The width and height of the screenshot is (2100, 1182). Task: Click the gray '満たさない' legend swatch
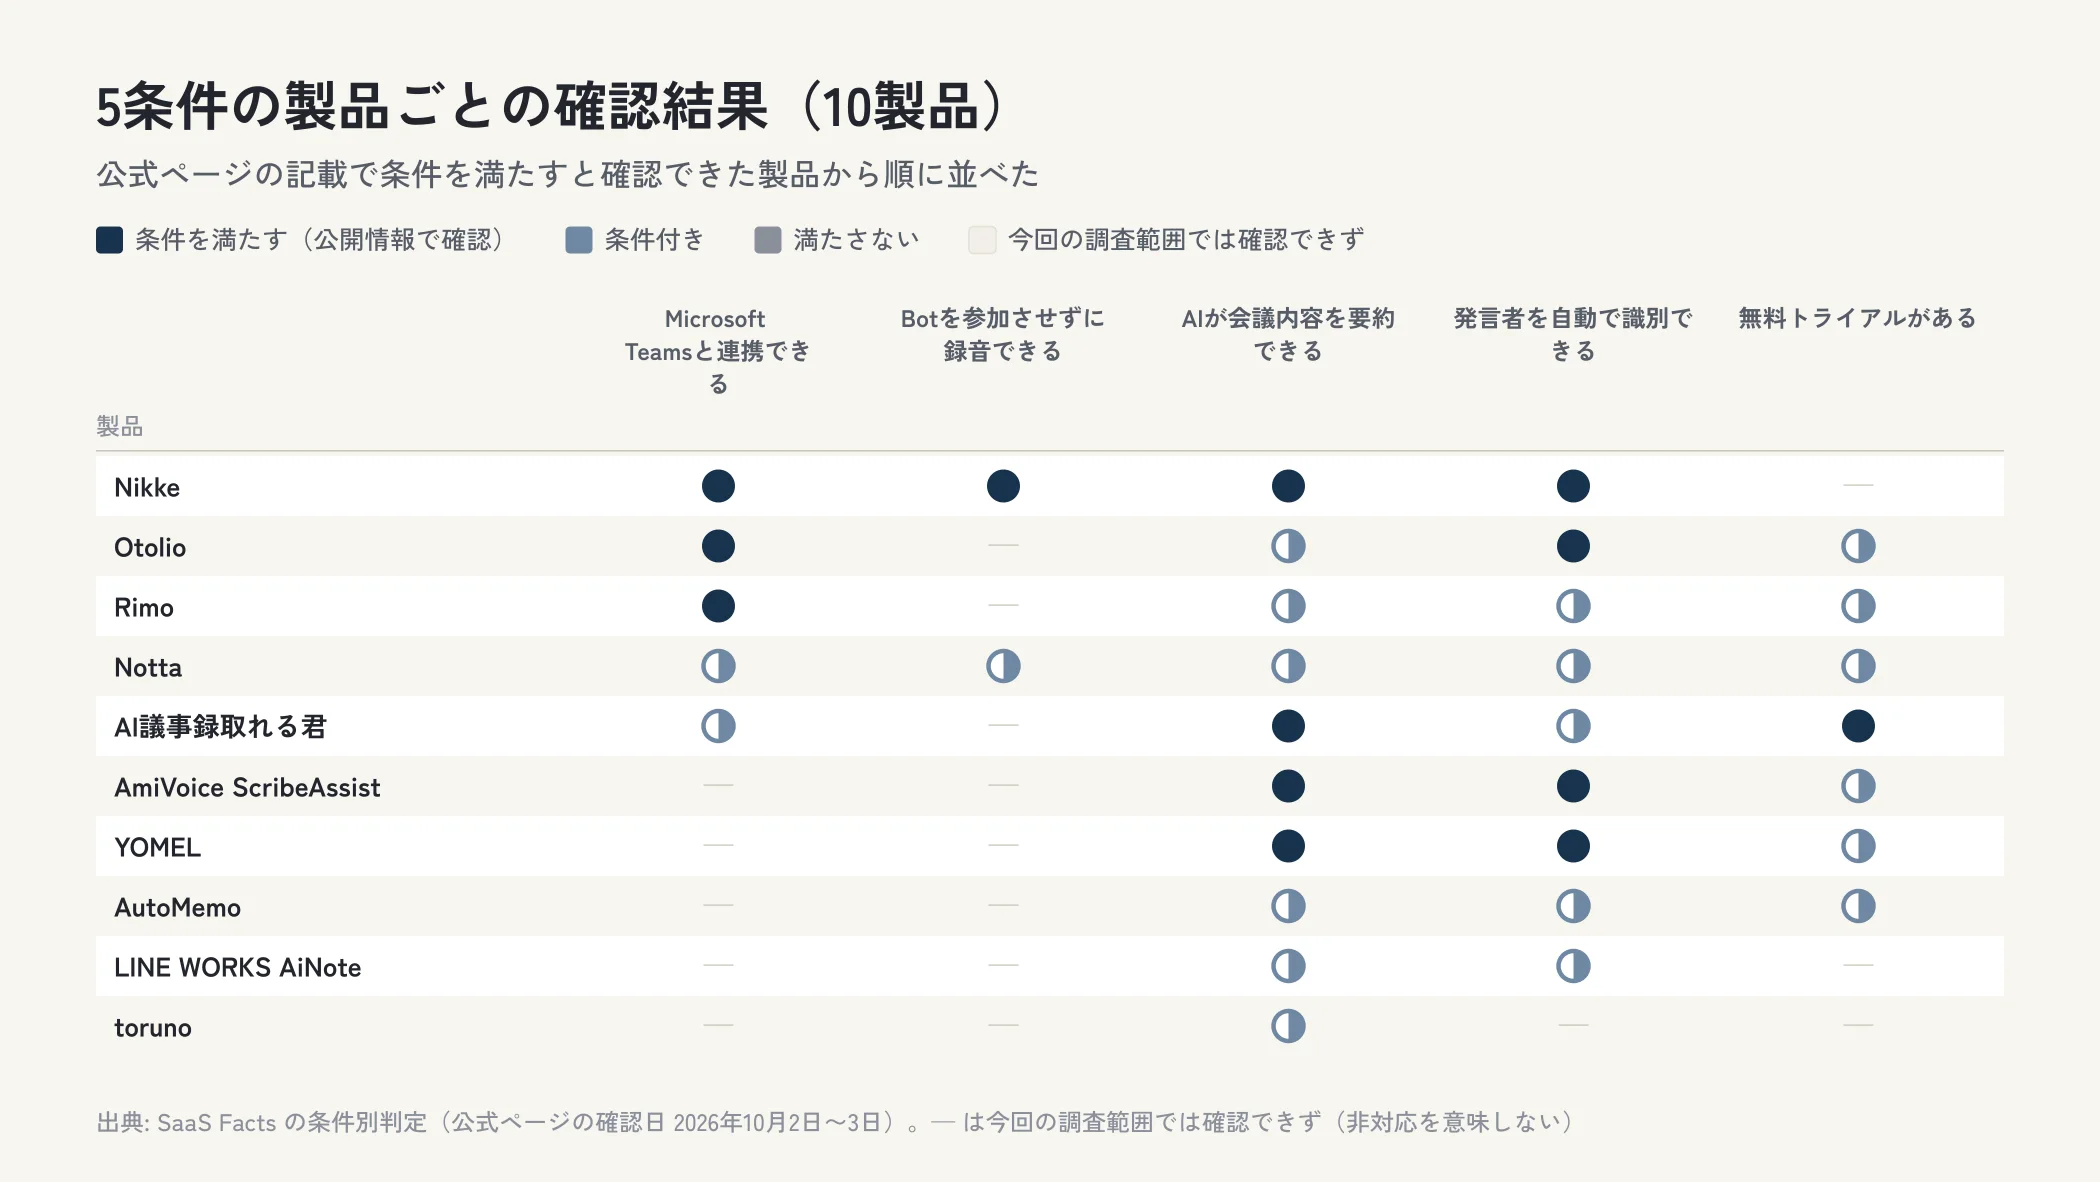coord(768,240)
